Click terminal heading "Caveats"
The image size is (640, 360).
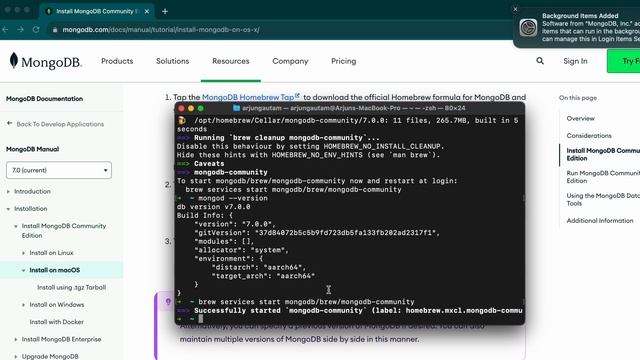(x=209, y=163)
